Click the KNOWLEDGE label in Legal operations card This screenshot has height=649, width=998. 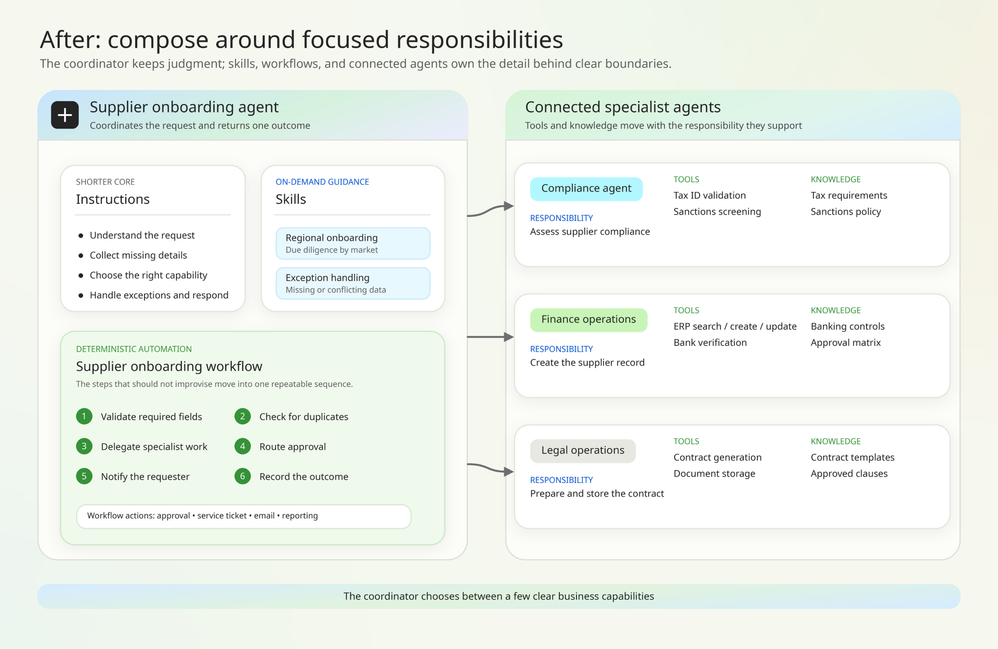click(835, 442)
